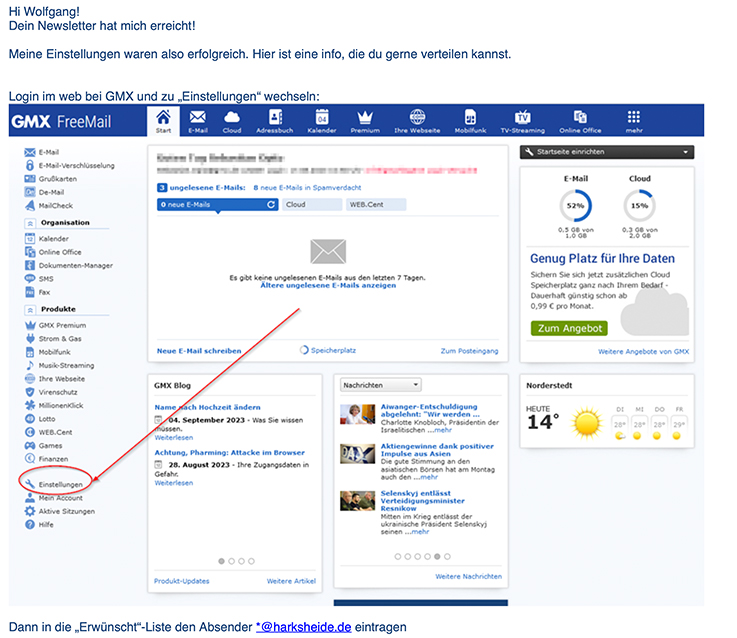Click 8 neue E-Mails in Spamverdacht link
This screenshot has width=737, height=638.
tap(307, 188)
